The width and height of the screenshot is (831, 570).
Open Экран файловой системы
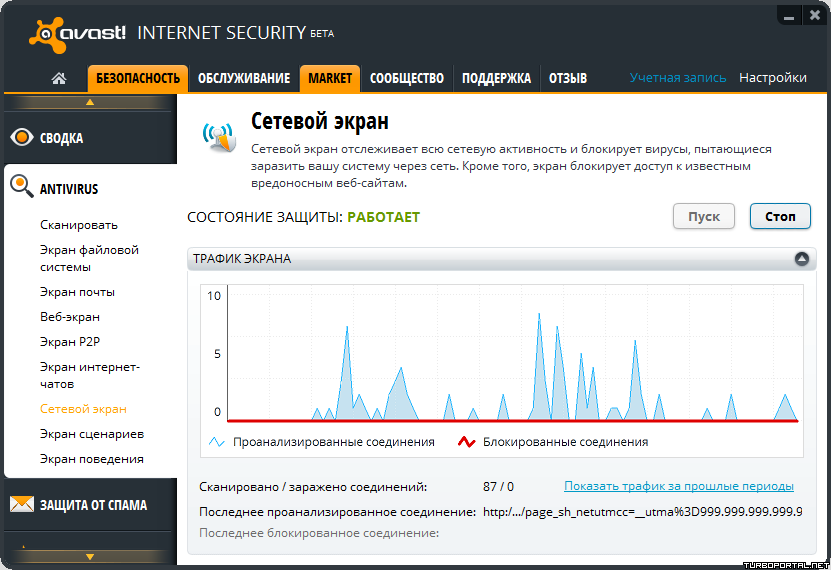[x=90, y=259]
